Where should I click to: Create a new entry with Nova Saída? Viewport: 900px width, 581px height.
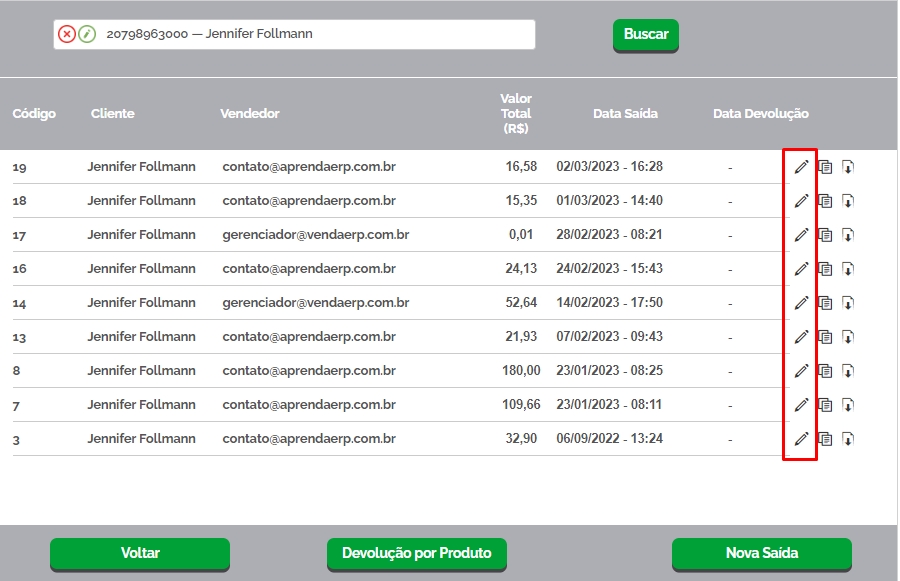762,553
